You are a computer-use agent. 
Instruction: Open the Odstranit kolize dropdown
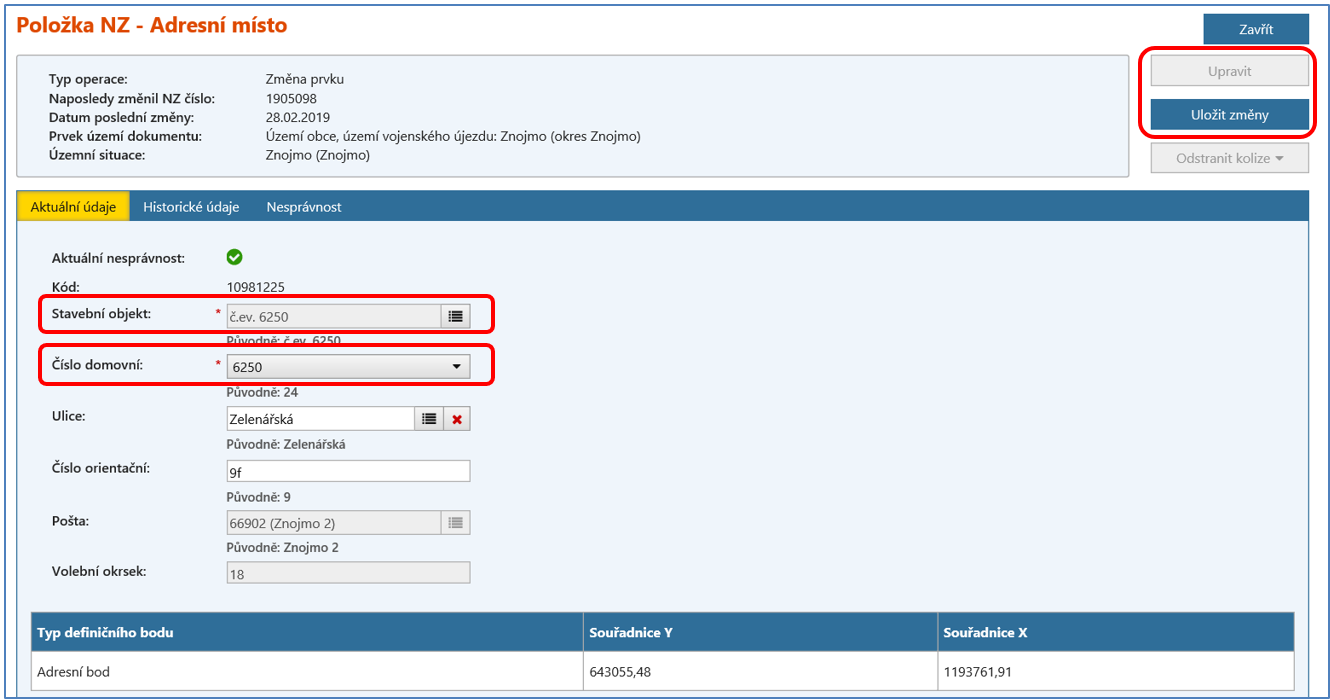(1229, 158)
